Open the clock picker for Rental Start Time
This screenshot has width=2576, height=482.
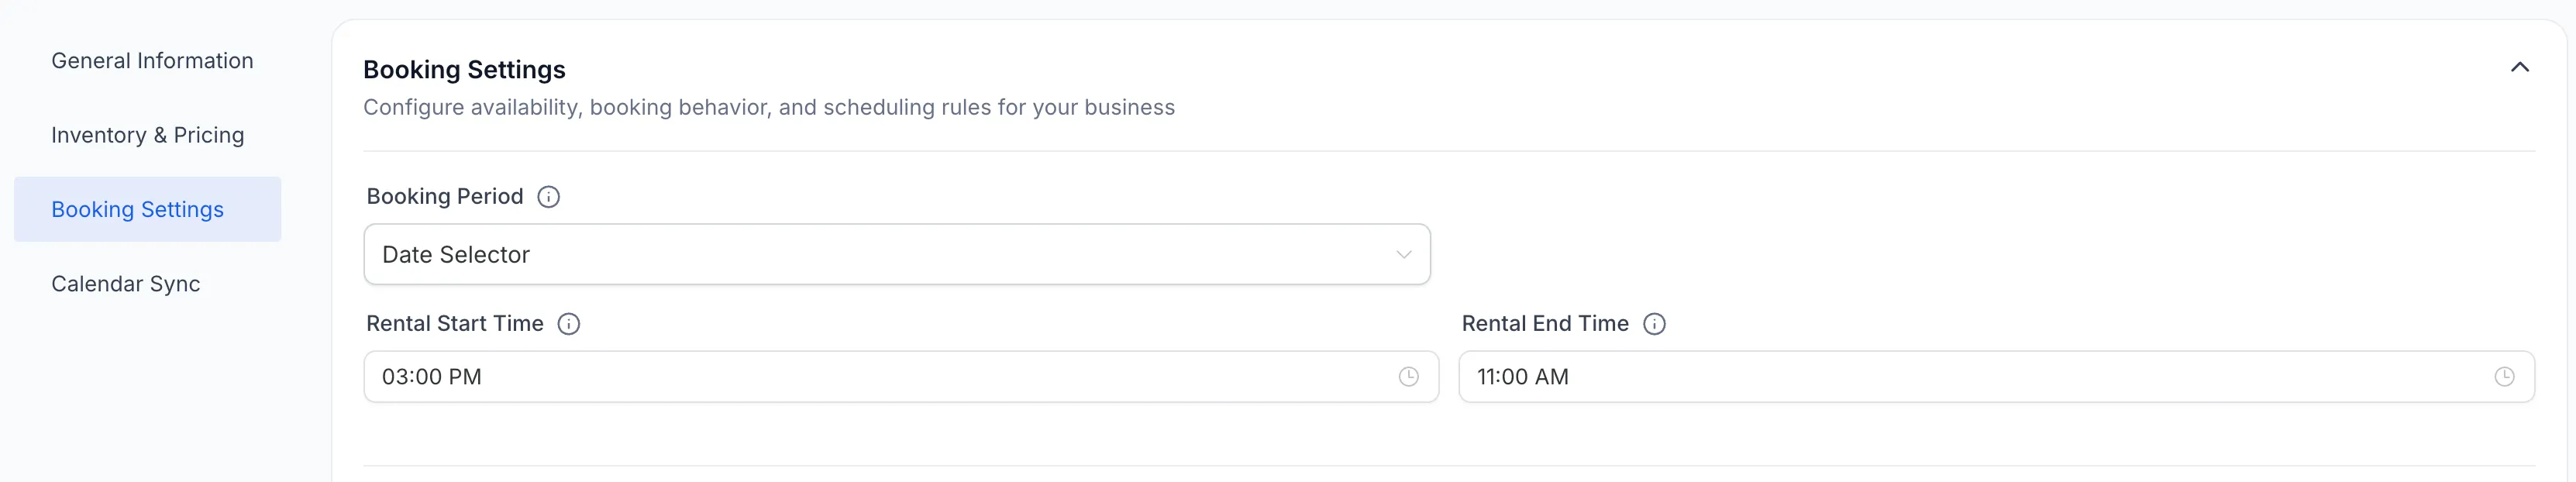tap(1407, 377)
